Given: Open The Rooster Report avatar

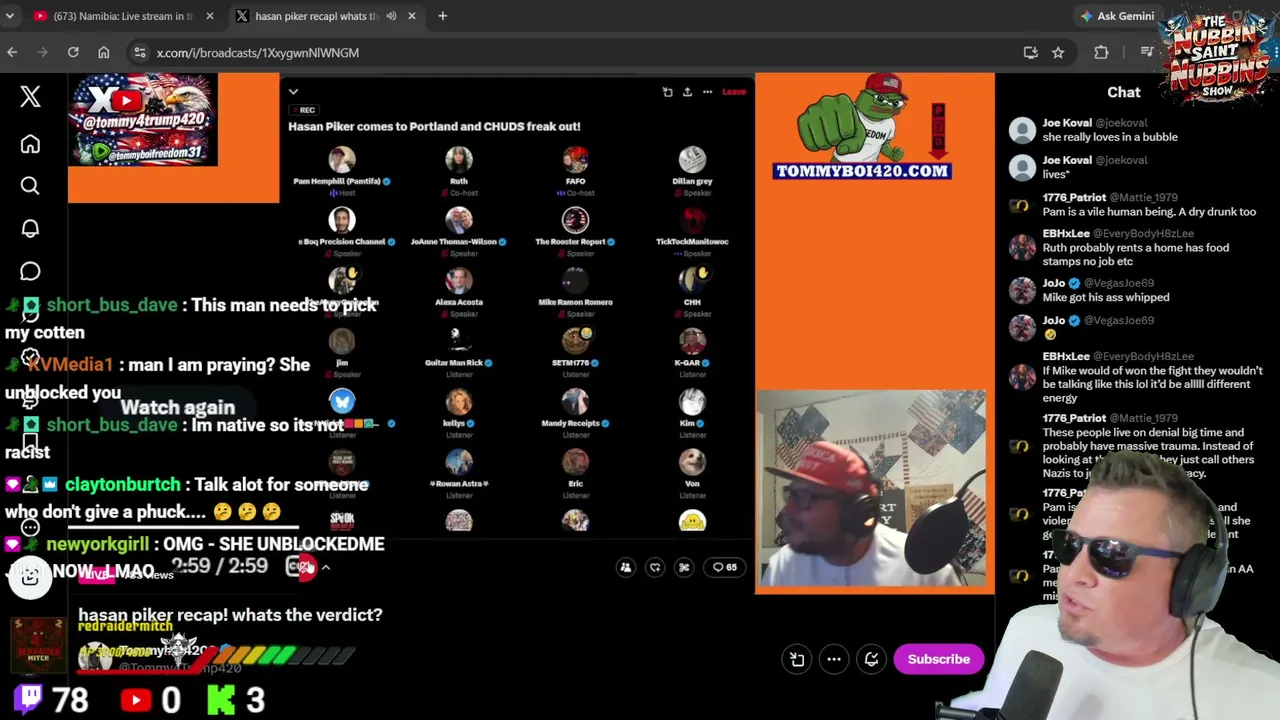Looking at the screenshot, I should [x=575, y=220].
